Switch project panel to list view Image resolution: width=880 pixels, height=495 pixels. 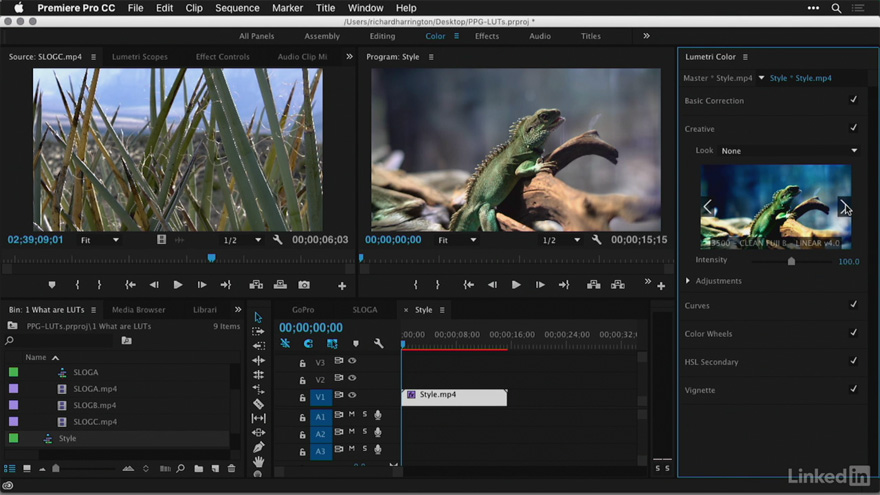tap(10, 469)
